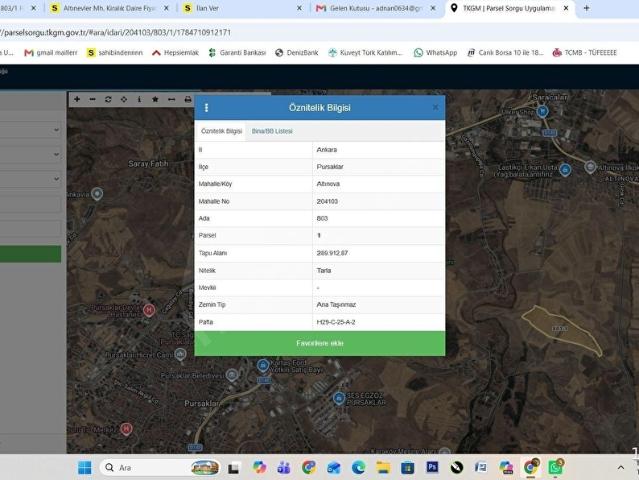The height and width of the screenshot is (480, 639).
Task: Switch to the Öznitelik Bilgisi tab
Action: pyautogui.click(x=221, y=131)
